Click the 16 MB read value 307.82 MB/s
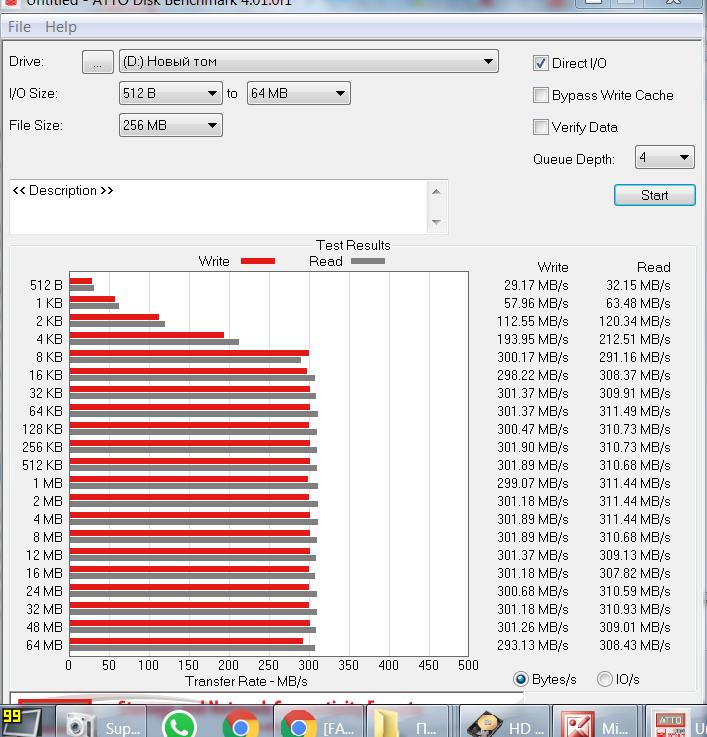Image resolution: width=707 pixels, height=737 pixels. click(x=635, y=573)
